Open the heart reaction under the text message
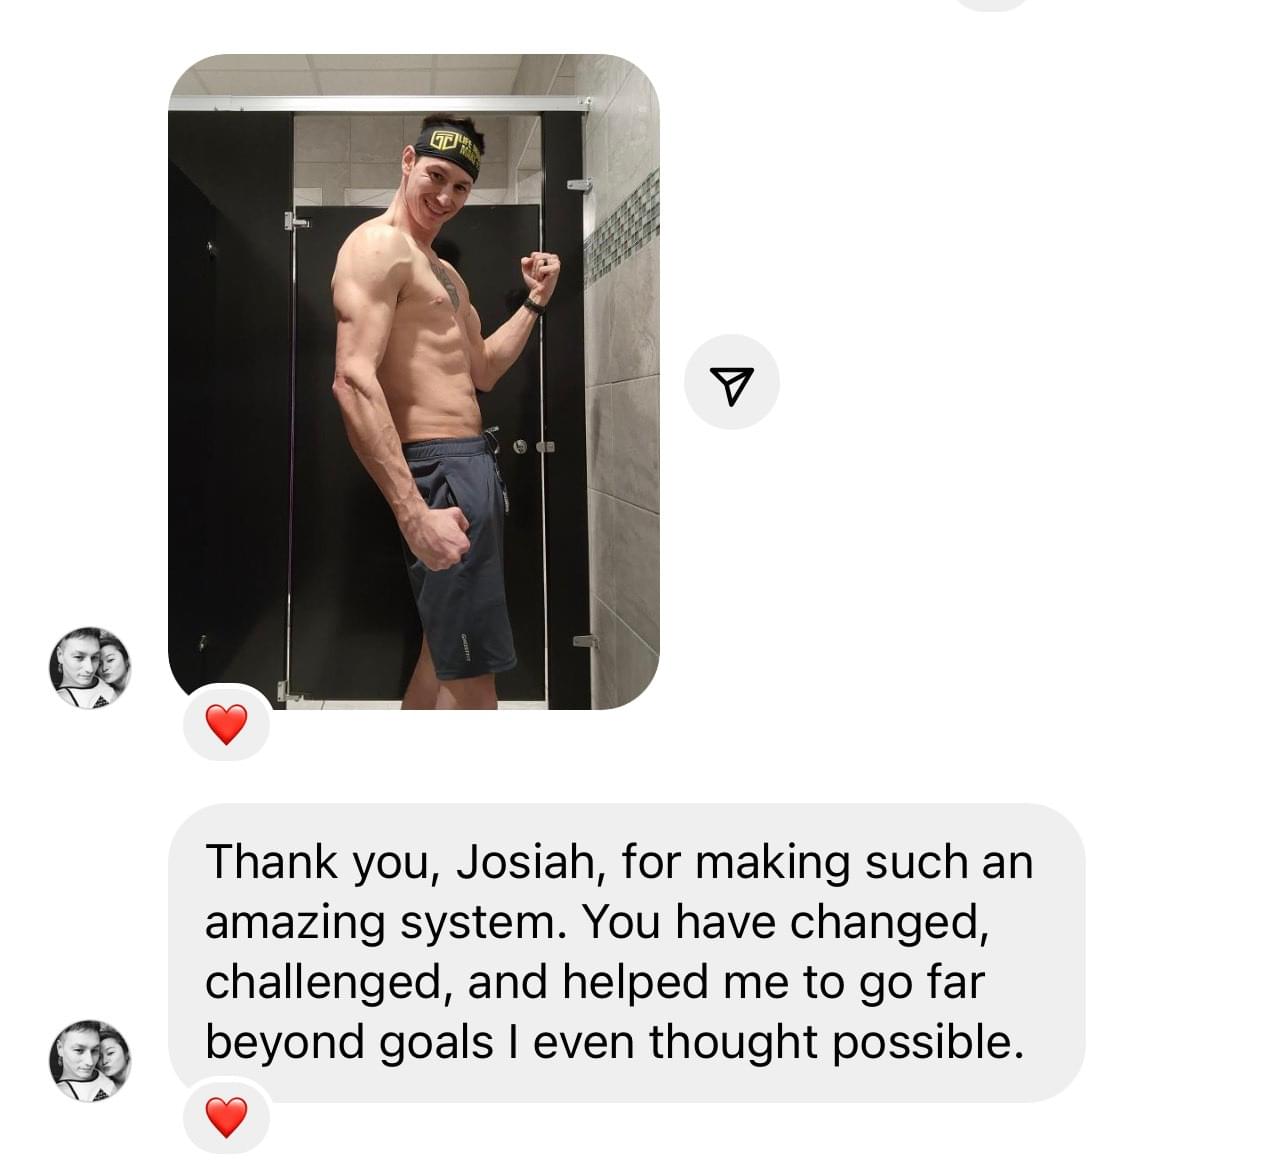The image size is (1284, 1168). tap(226, 1117)
